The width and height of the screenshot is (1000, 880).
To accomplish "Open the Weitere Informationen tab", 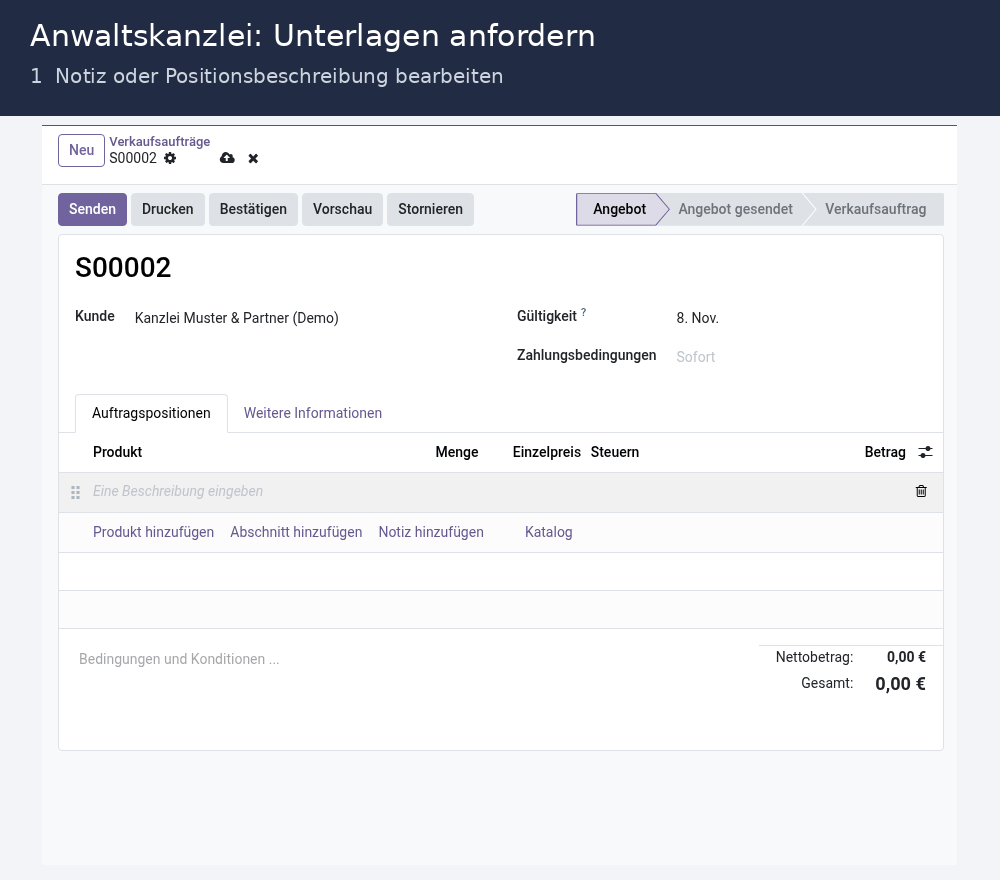I will pyautogui.click(x=312, y=413).
